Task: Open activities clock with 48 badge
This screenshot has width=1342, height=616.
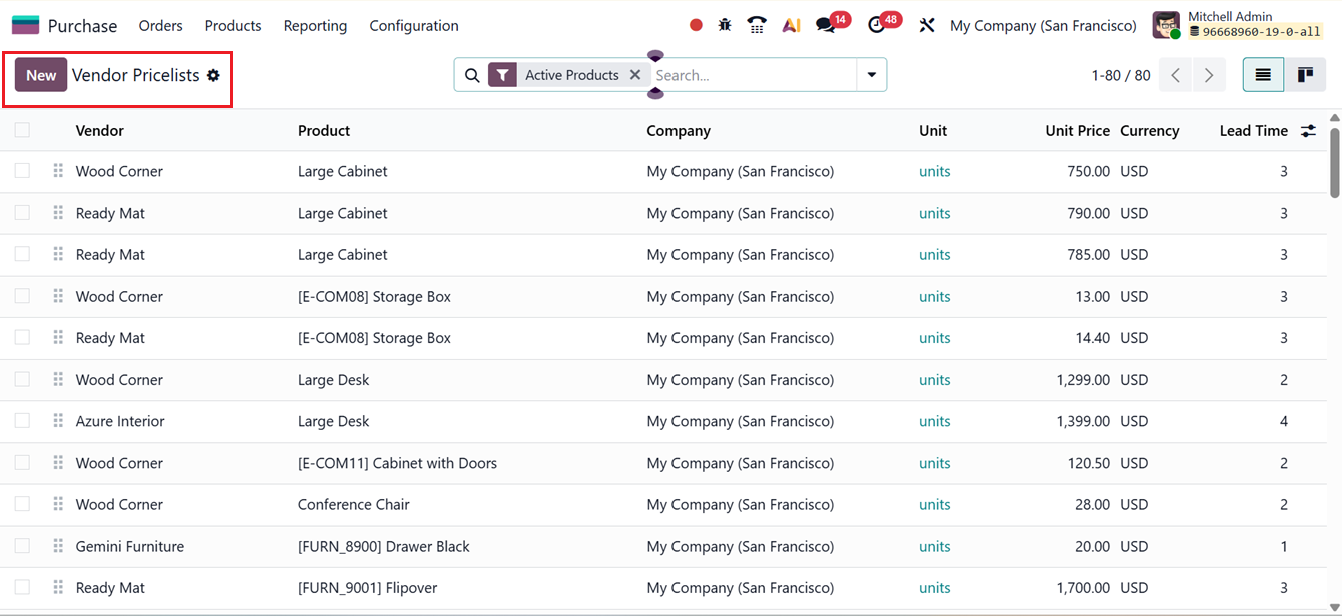Action: [877, 25]
